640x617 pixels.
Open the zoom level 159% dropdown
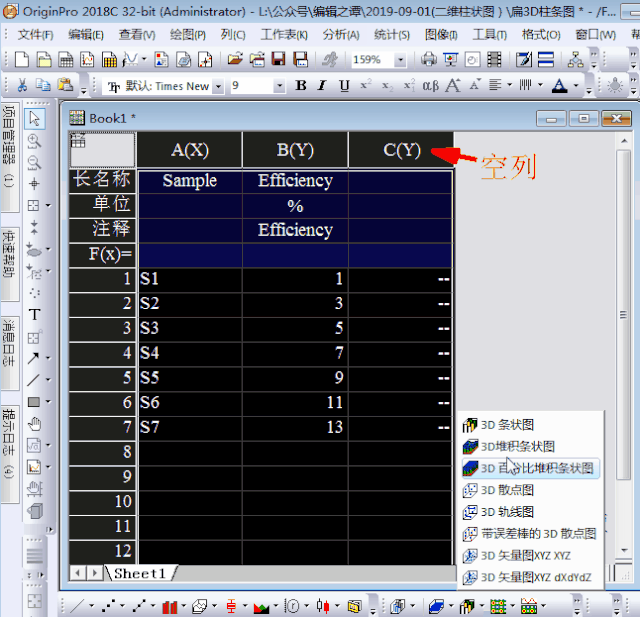[x=400, y=60]
